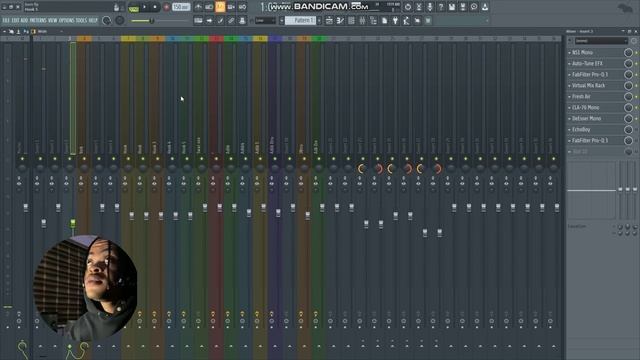This screenshot has height=360, width=640.
Task: Open the NS1 Mono plugin
Action: 582,53
